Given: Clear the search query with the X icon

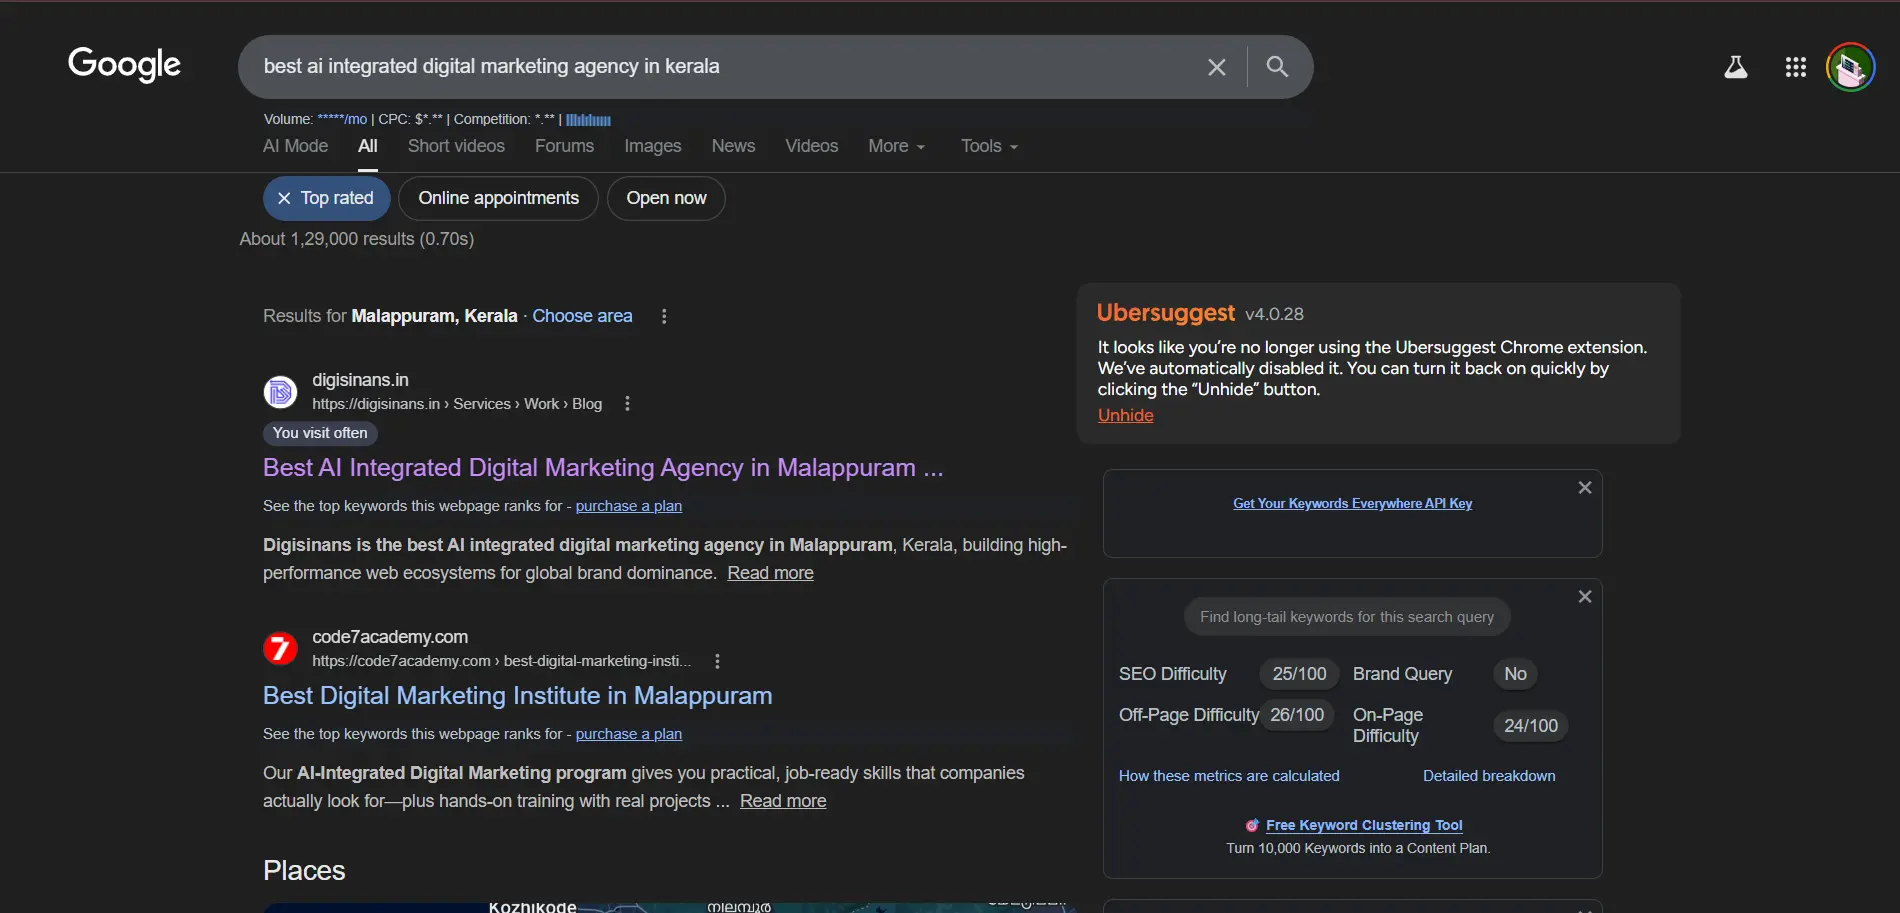Looking at the screenshot, I should pos(1216,67).
